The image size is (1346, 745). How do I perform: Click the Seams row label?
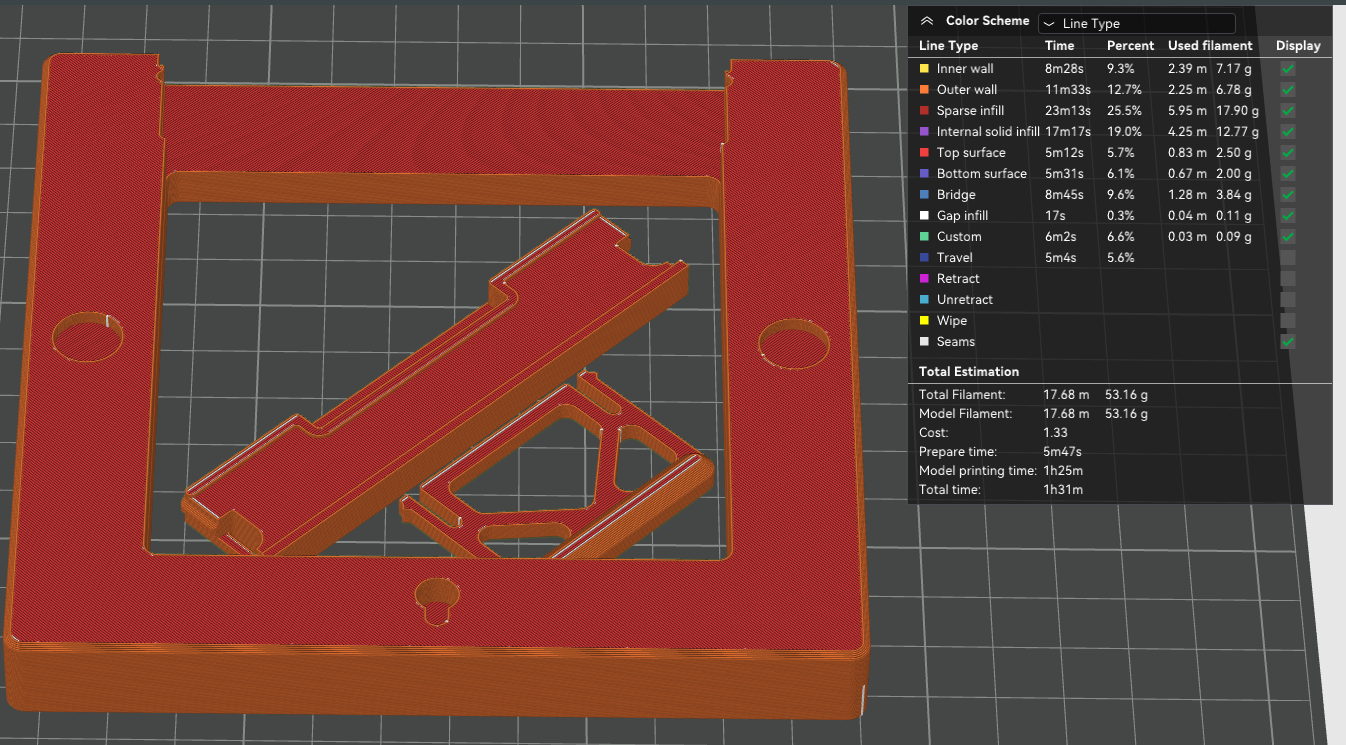coord(955,342)
